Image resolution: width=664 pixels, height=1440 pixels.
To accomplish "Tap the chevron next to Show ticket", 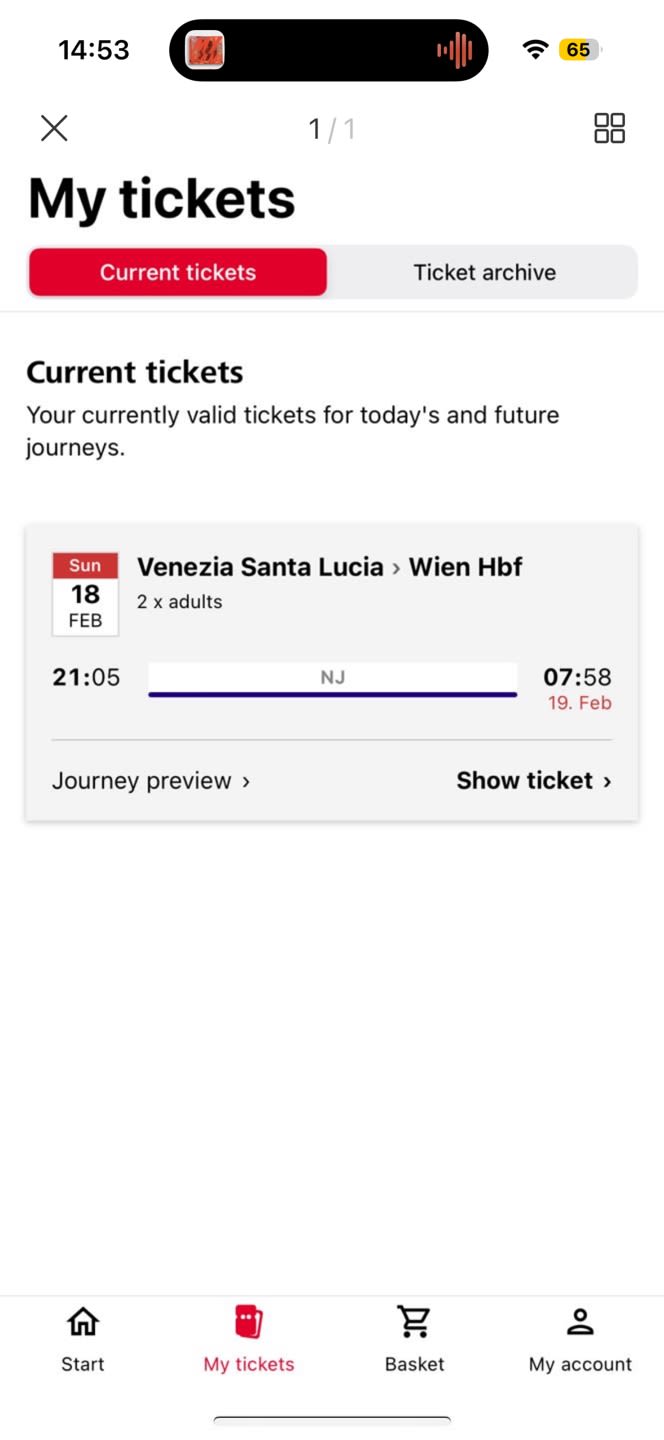I will pyautogui.click(x=607, y=781).
